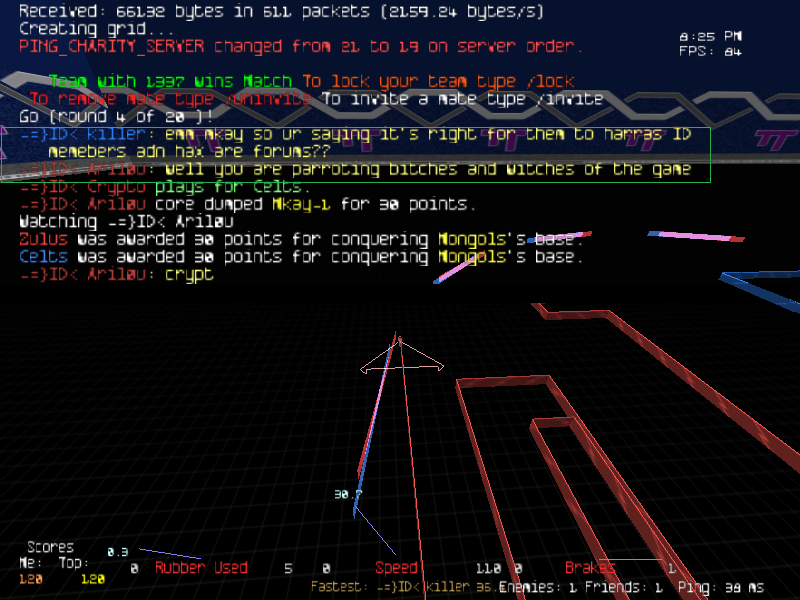Click the lightcycle arrow marker at center
Viewport: 800px width, 600px height.
[x=402, y=358]
